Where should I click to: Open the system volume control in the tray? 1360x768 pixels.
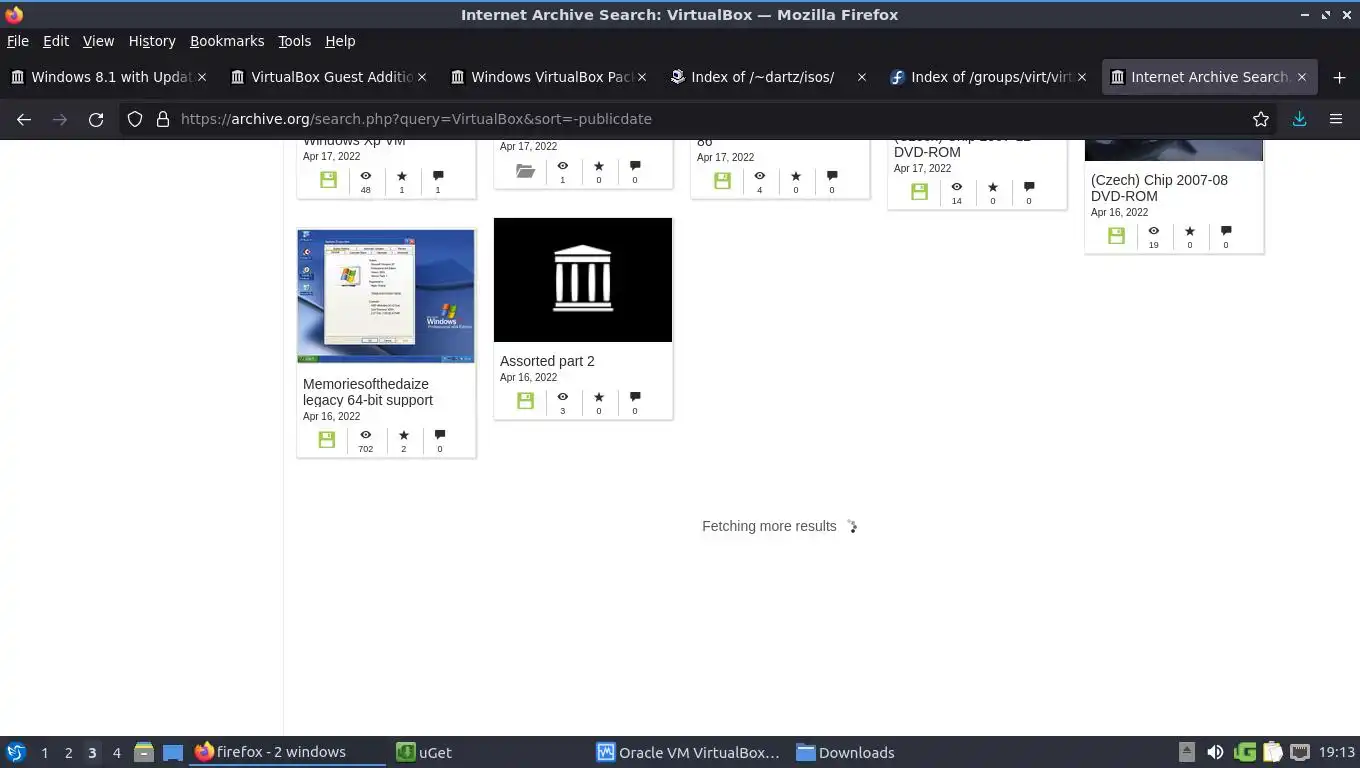[x=1215, y=753]
